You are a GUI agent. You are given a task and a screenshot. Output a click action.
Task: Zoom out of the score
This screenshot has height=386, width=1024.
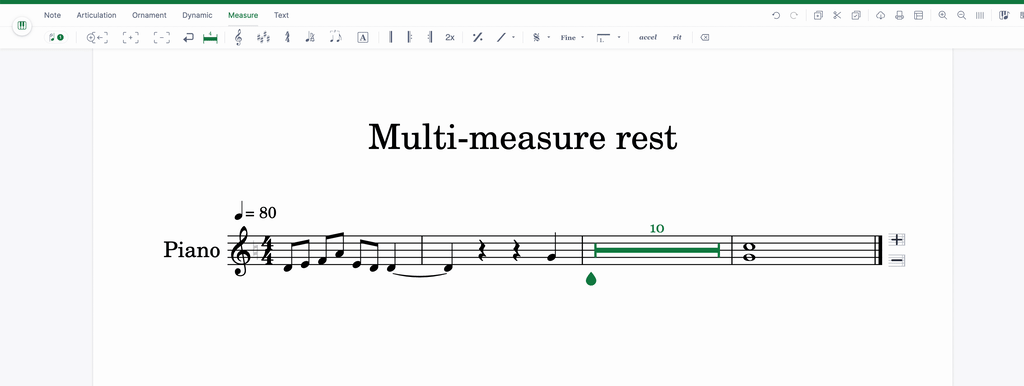tap(961, 15)
